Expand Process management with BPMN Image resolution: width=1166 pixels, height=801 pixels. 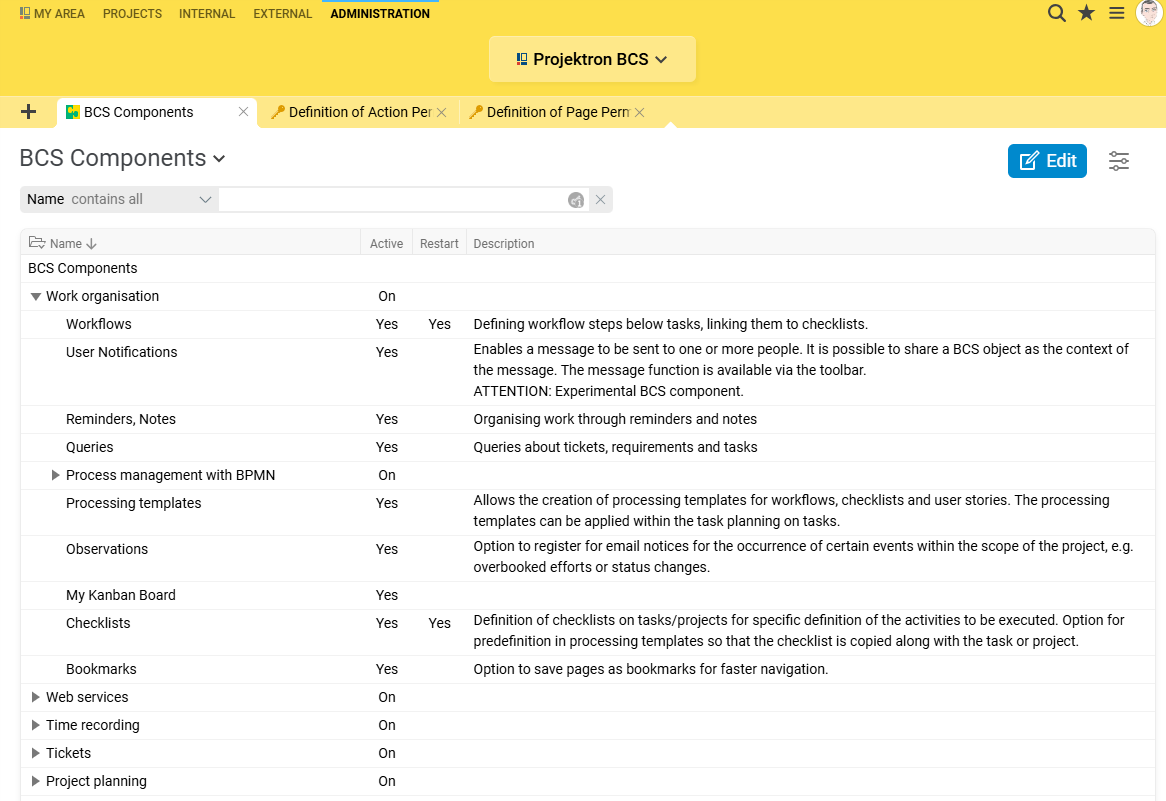coord(56,475)
